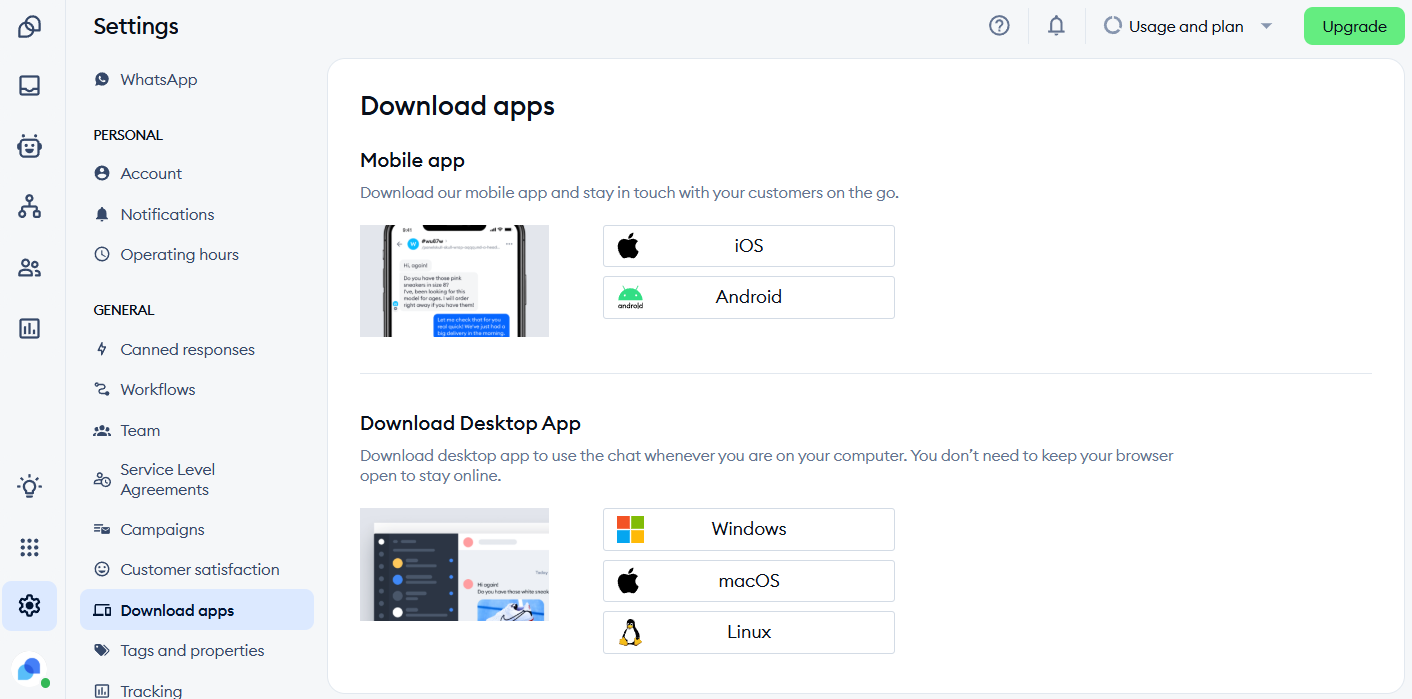
Task: Click the "Download apps" main heading
Action: point(457,106)
